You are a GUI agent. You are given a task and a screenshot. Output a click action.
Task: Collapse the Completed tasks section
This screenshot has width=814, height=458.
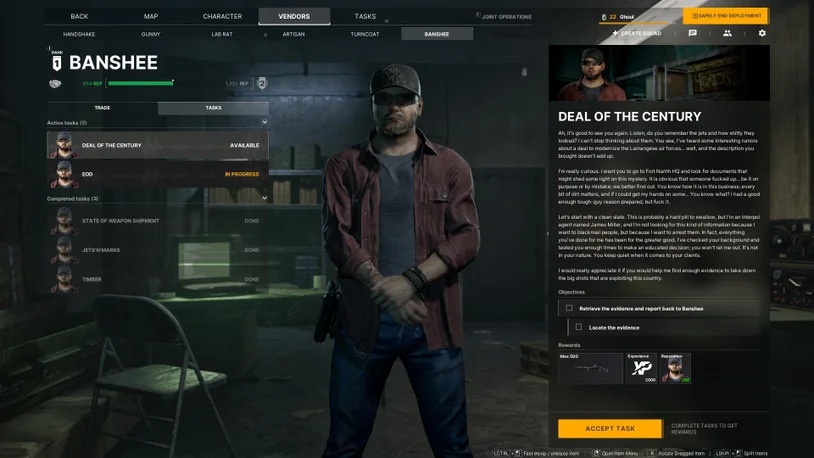click(x=264, y=198)
